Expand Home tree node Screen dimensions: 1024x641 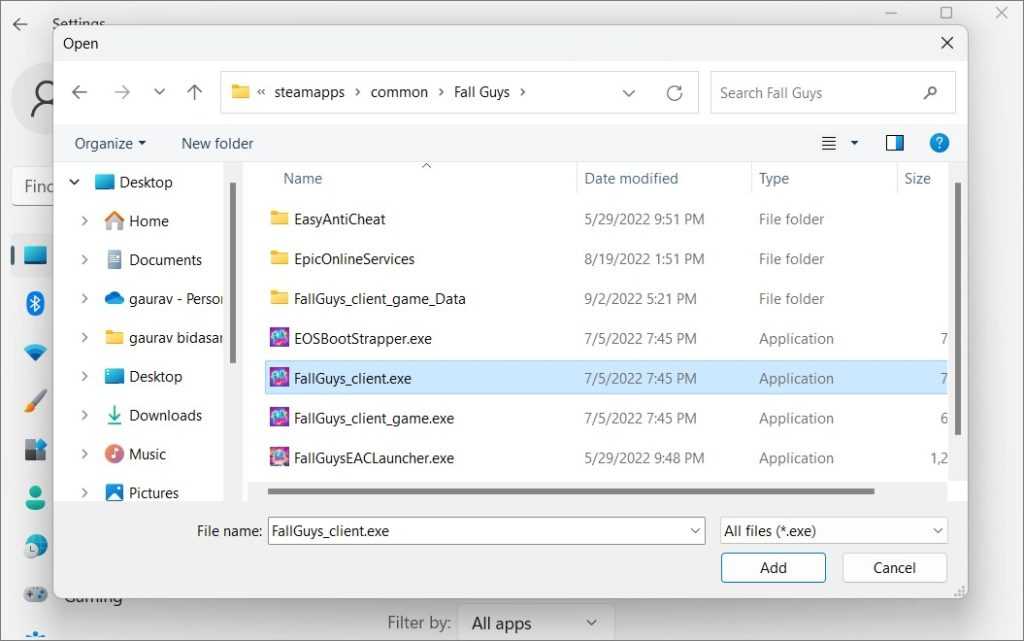pyautogui.click(x=84, y=221)
